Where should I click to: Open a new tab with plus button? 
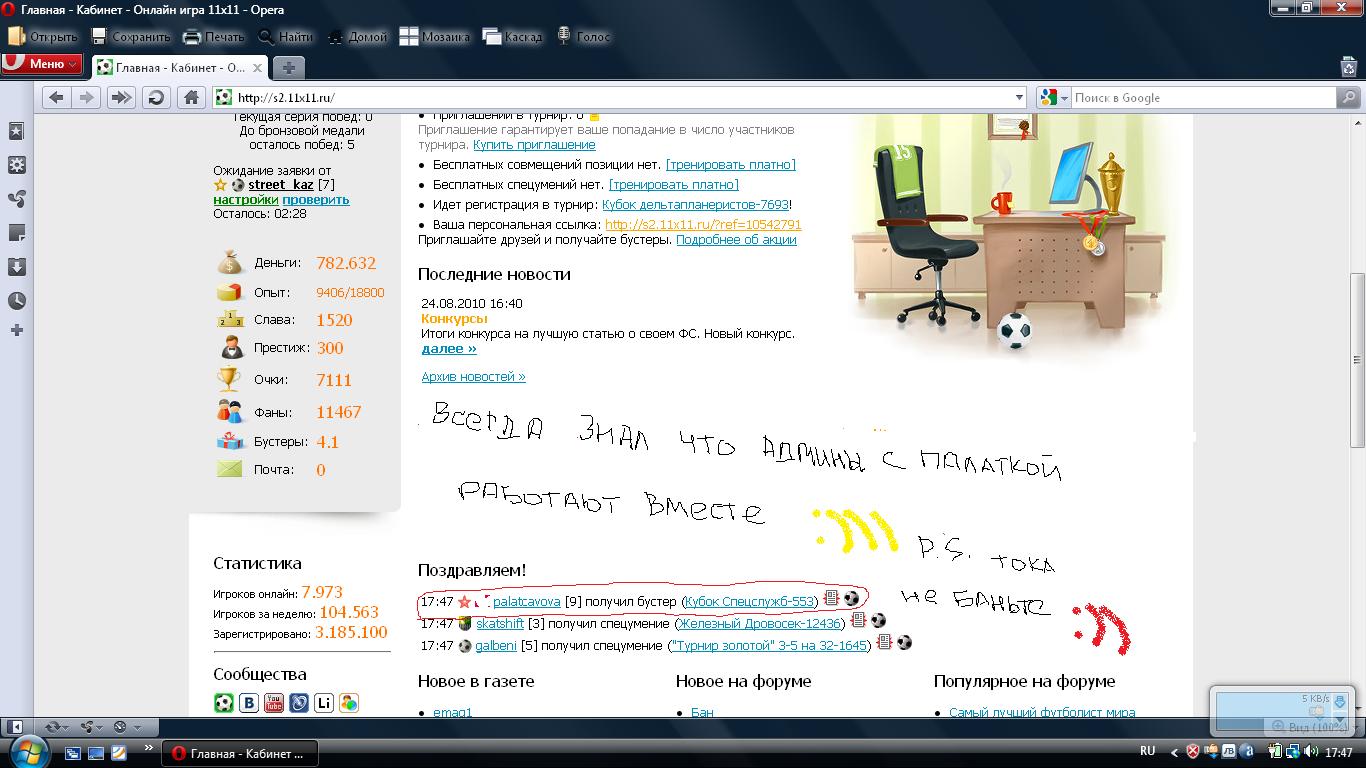click(x=288, y=68)
